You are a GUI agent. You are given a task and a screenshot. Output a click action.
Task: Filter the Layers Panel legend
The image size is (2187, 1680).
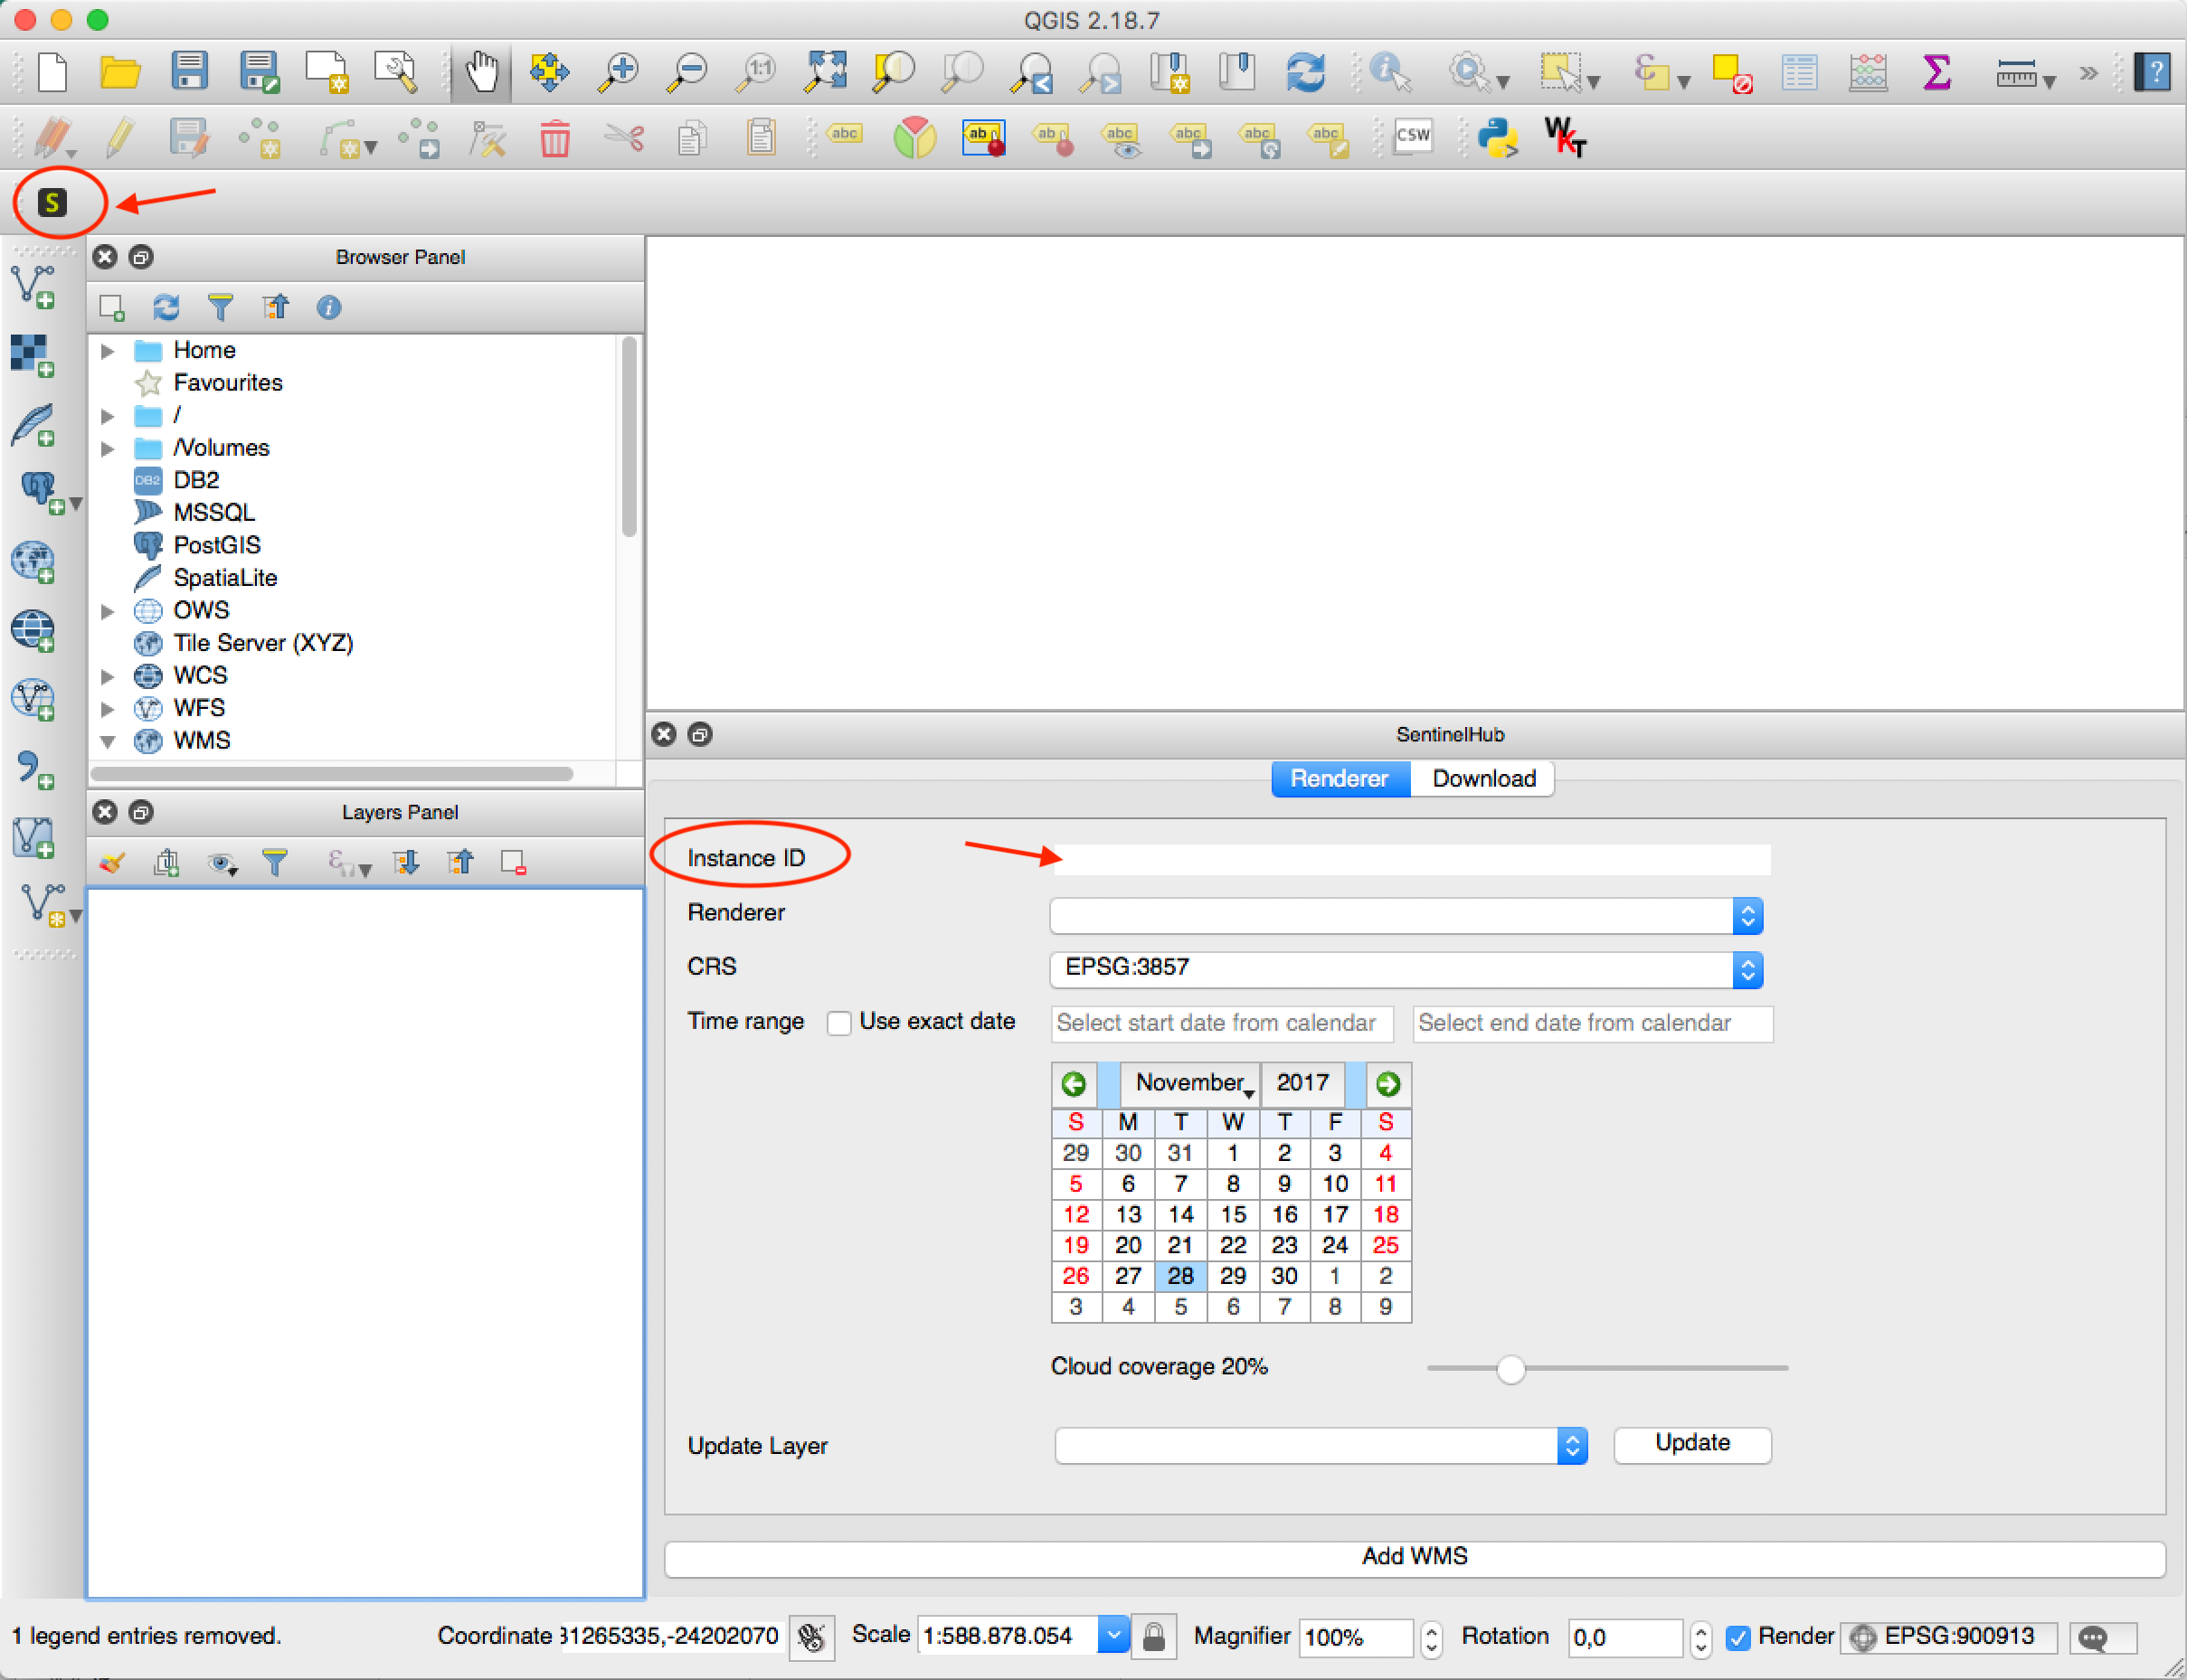click(275, 862)
